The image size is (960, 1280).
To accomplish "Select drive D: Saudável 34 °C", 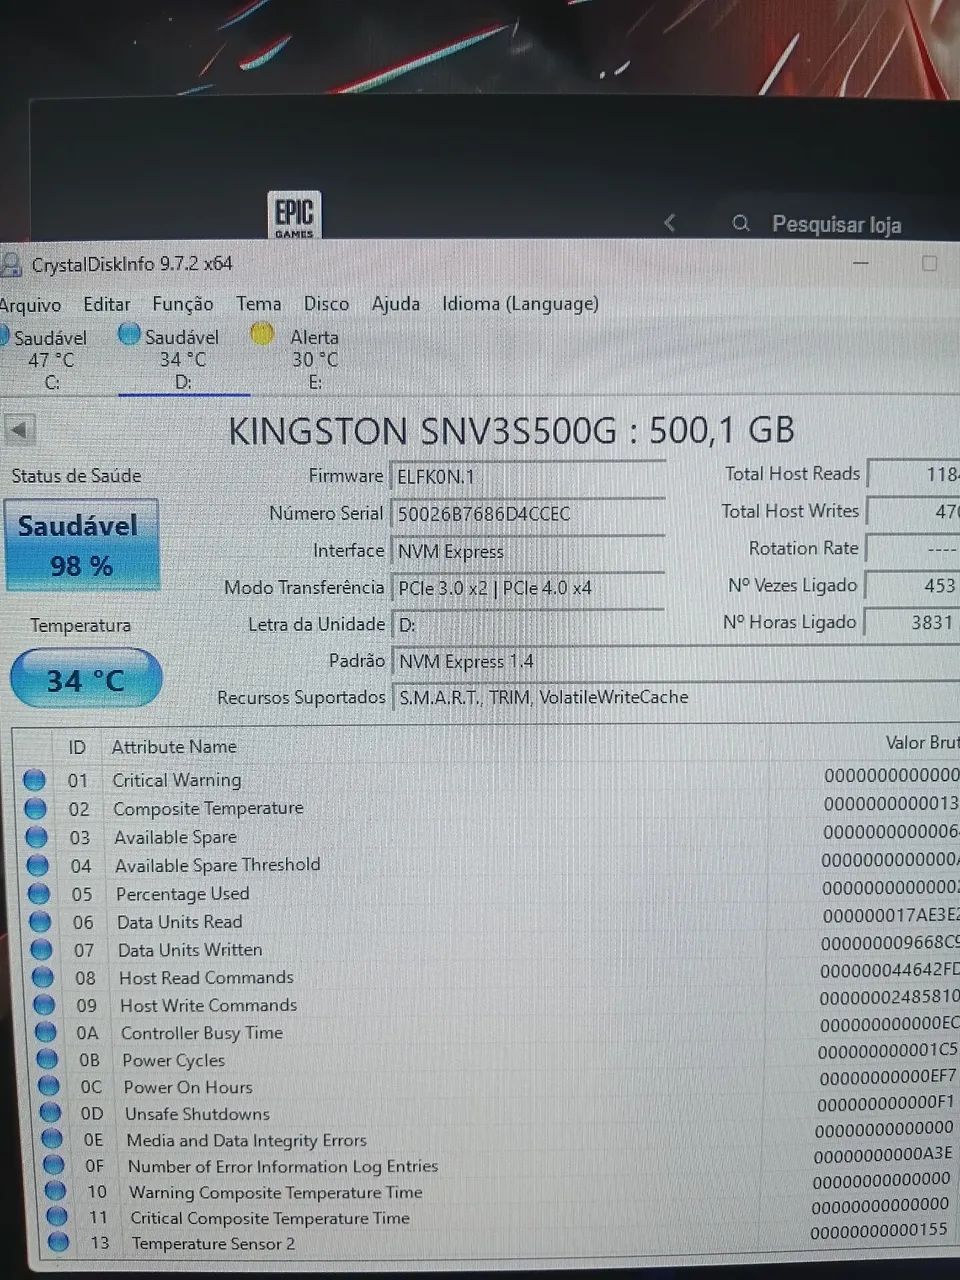I will (181, 359).
